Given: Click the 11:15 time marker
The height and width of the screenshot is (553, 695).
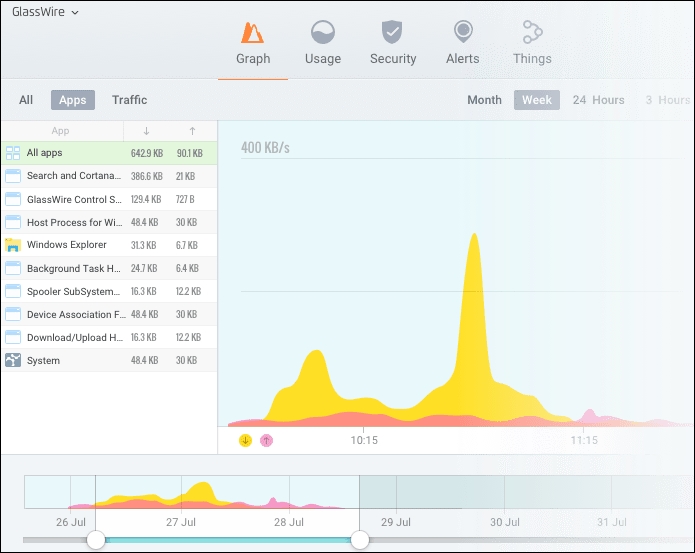Looking at the screenshot, I should click(584, 440).
